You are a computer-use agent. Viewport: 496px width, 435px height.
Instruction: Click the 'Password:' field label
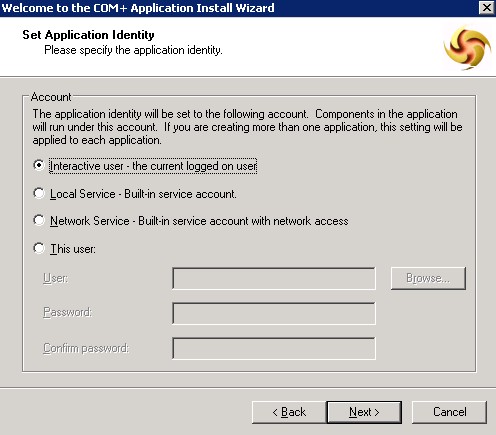[68, 312]
